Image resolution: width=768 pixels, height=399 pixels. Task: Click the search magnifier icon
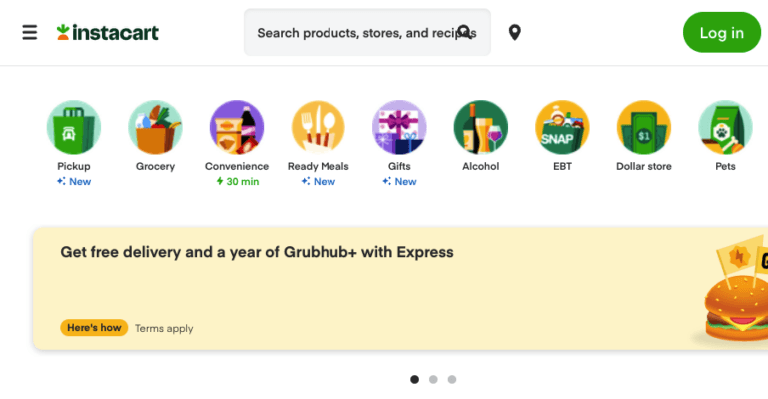pos(464,32)
